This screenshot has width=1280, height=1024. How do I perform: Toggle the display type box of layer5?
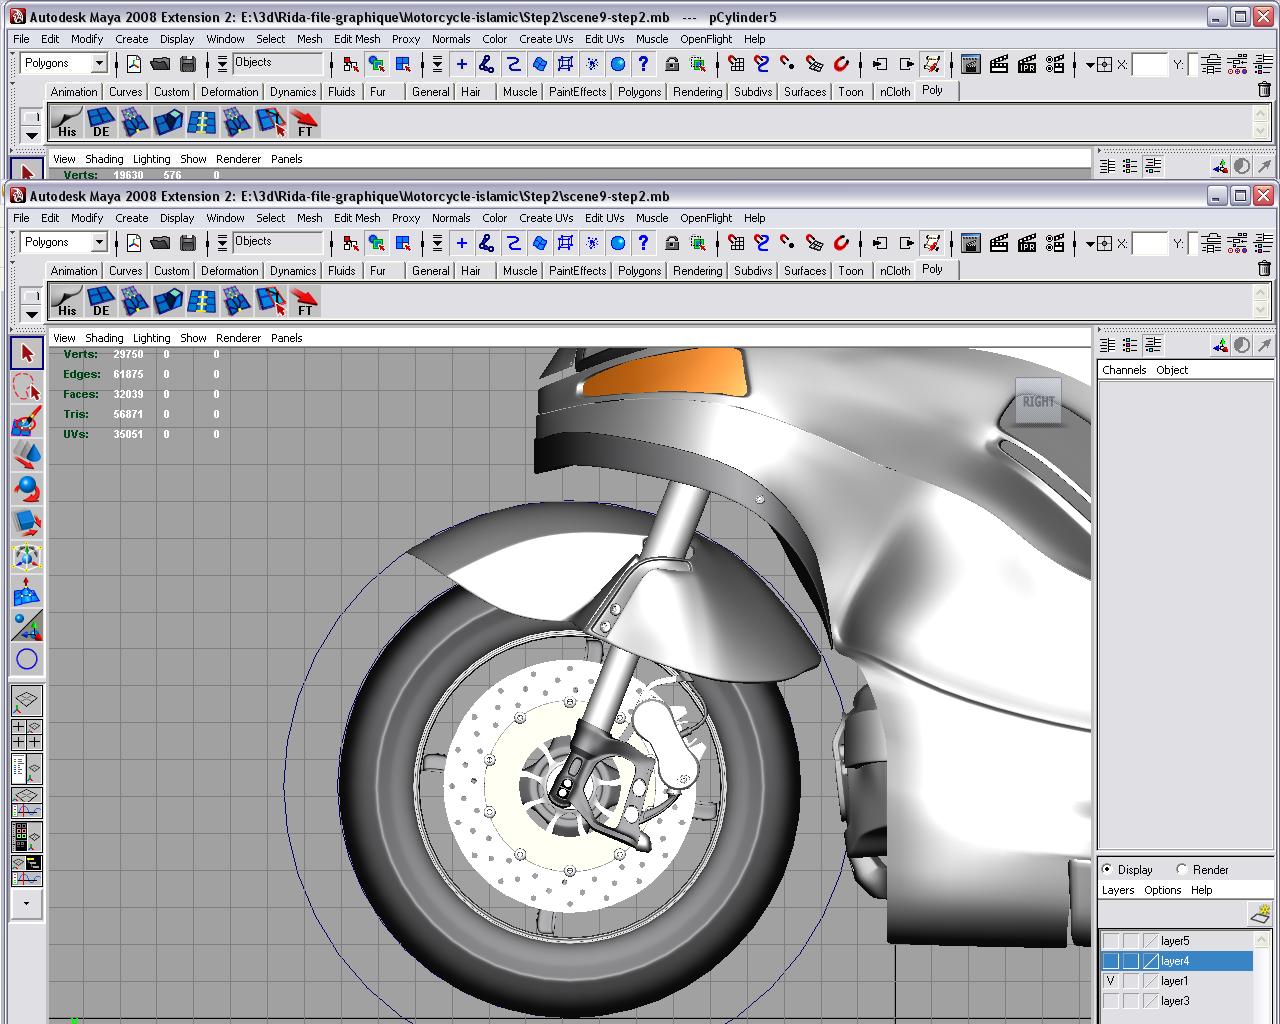pyautogui.click(x=1130, y=941)
